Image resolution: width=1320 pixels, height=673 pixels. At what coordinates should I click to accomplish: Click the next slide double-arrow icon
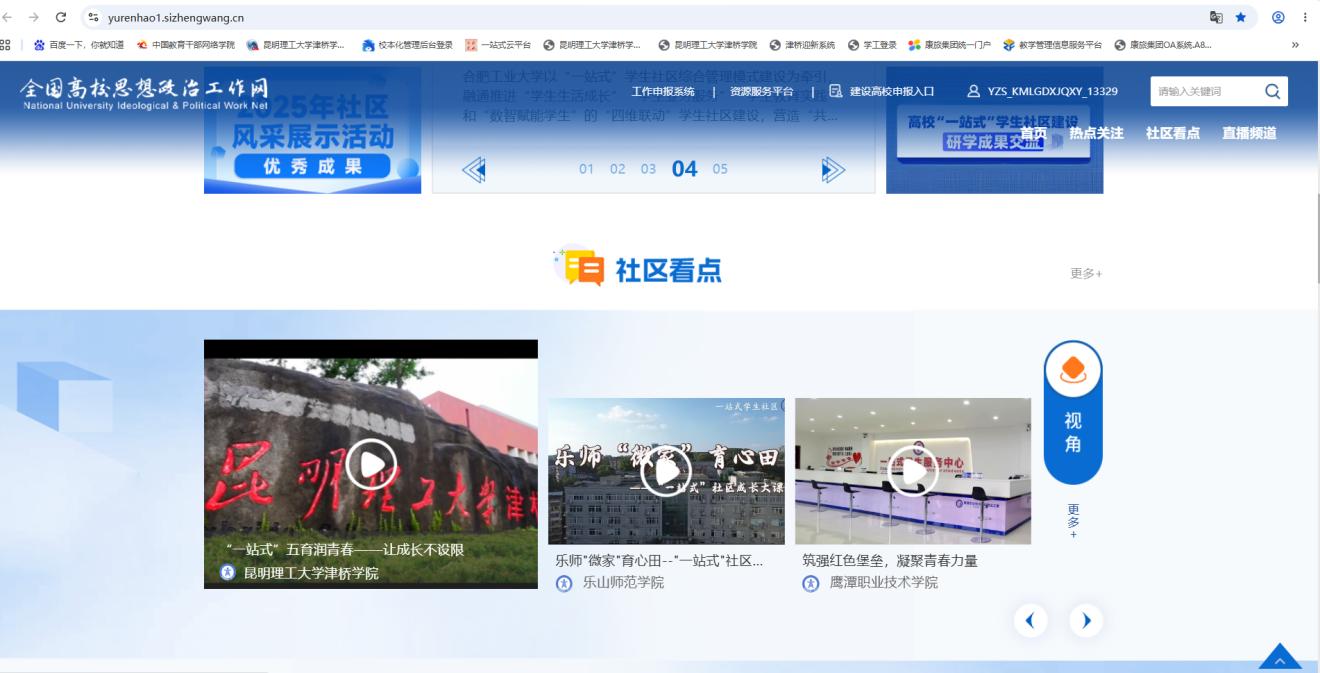(833, 170)
